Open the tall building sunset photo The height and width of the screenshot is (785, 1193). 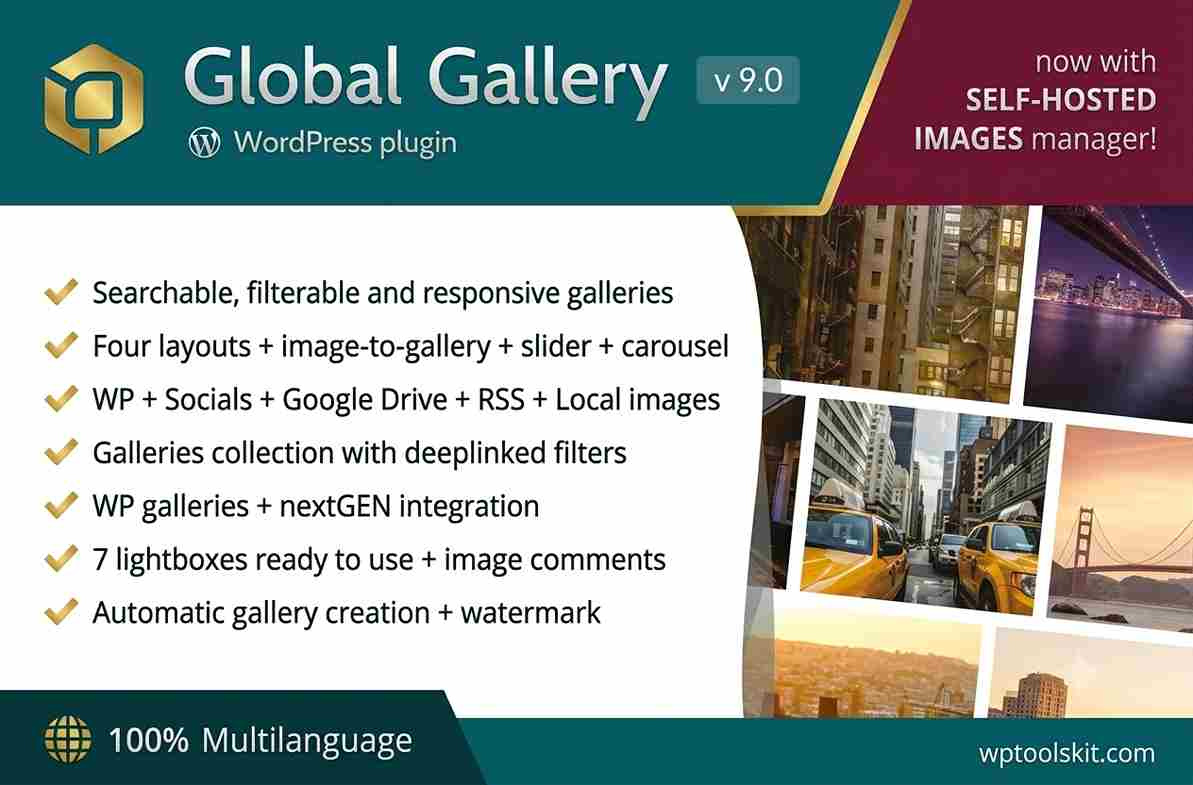(1090, 672)
